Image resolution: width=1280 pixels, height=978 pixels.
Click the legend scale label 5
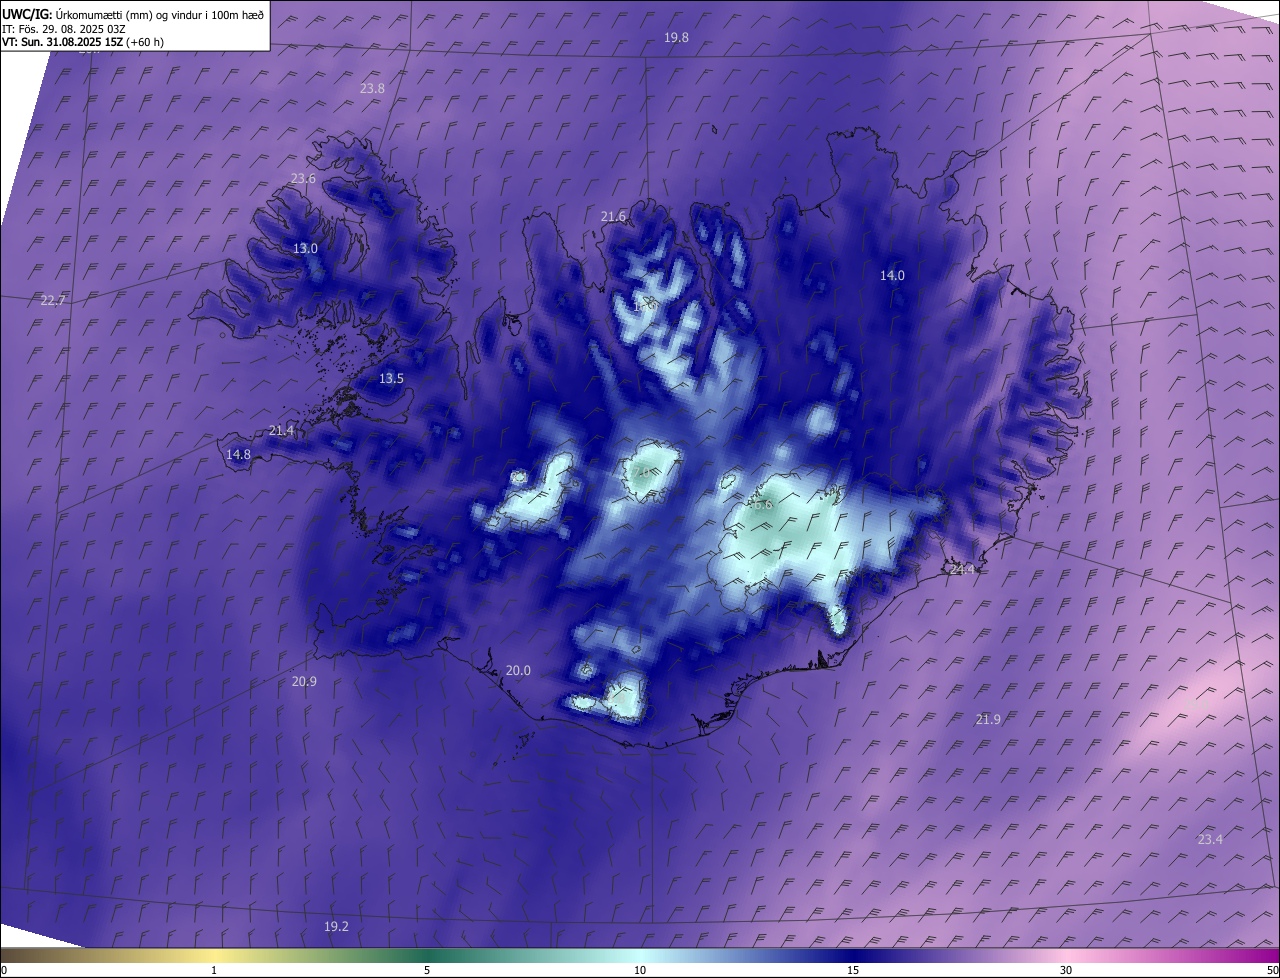[427, 970]
